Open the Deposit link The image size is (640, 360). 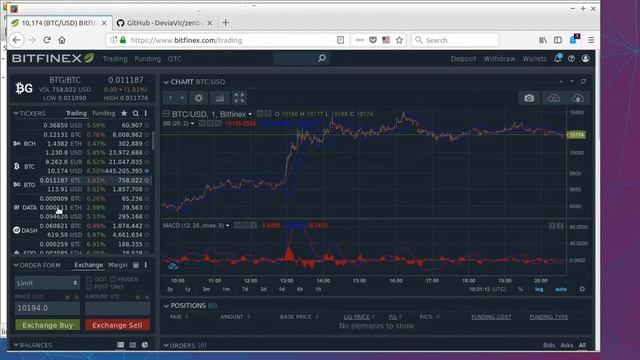(463, 59)
